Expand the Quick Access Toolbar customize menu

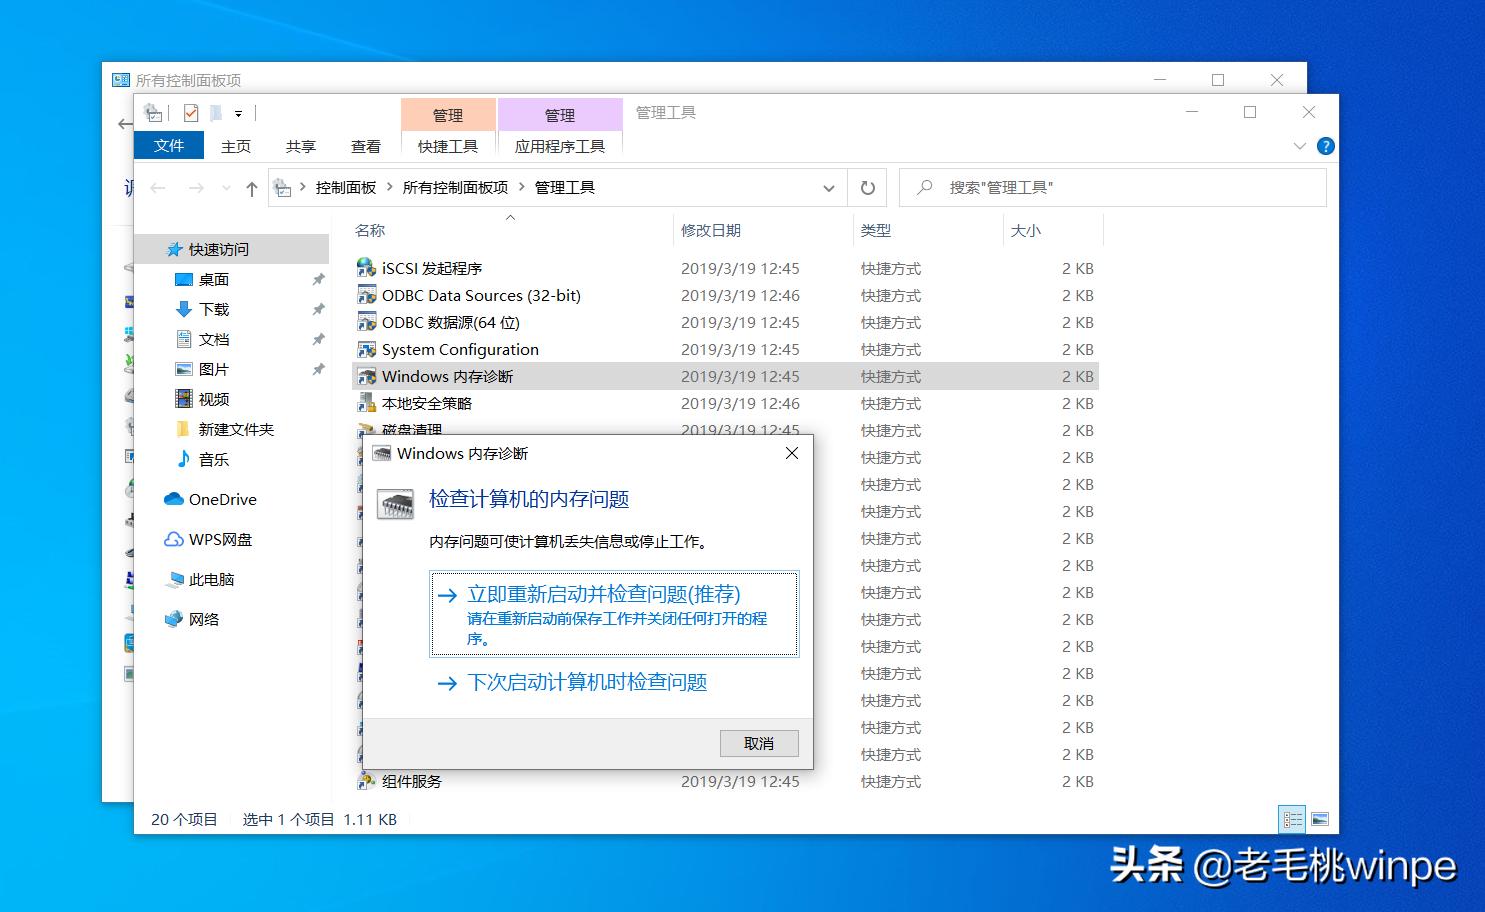[x=240, y=112]
